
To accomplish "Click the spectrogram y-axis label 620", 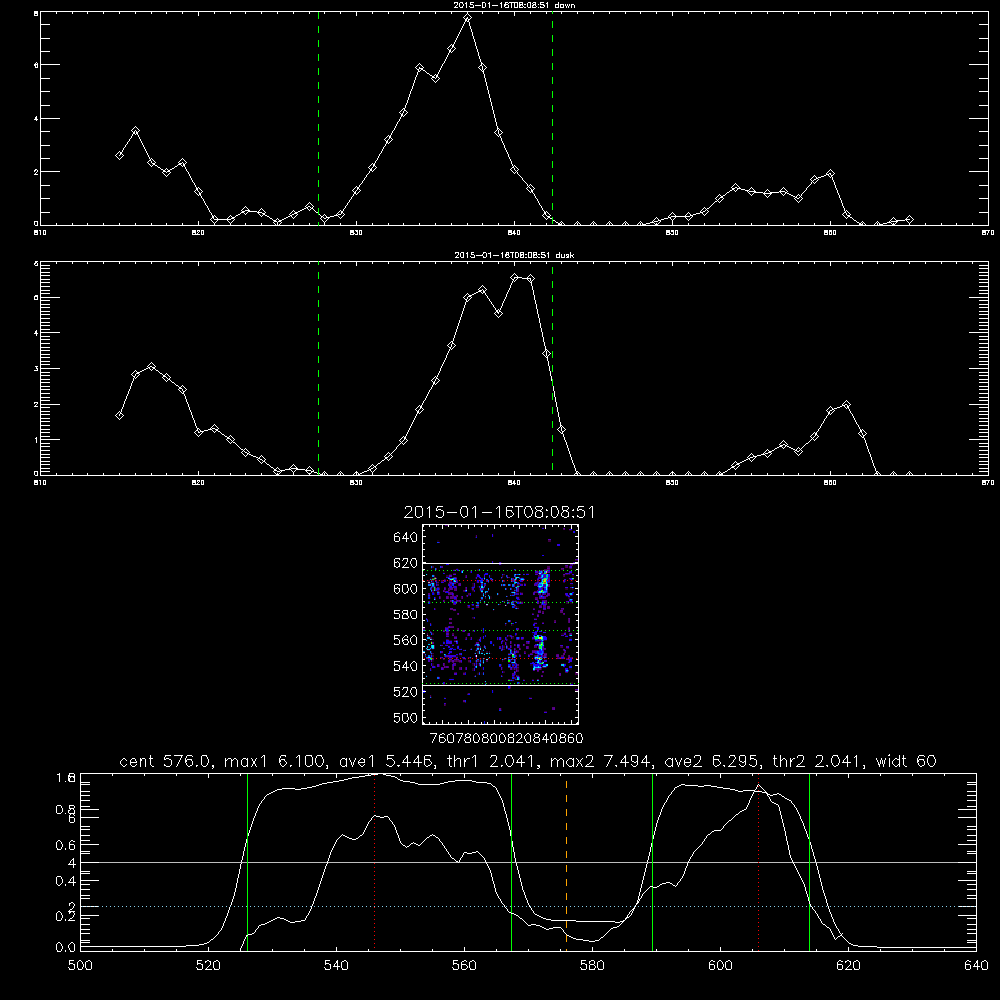I will (x=406, y=563).
